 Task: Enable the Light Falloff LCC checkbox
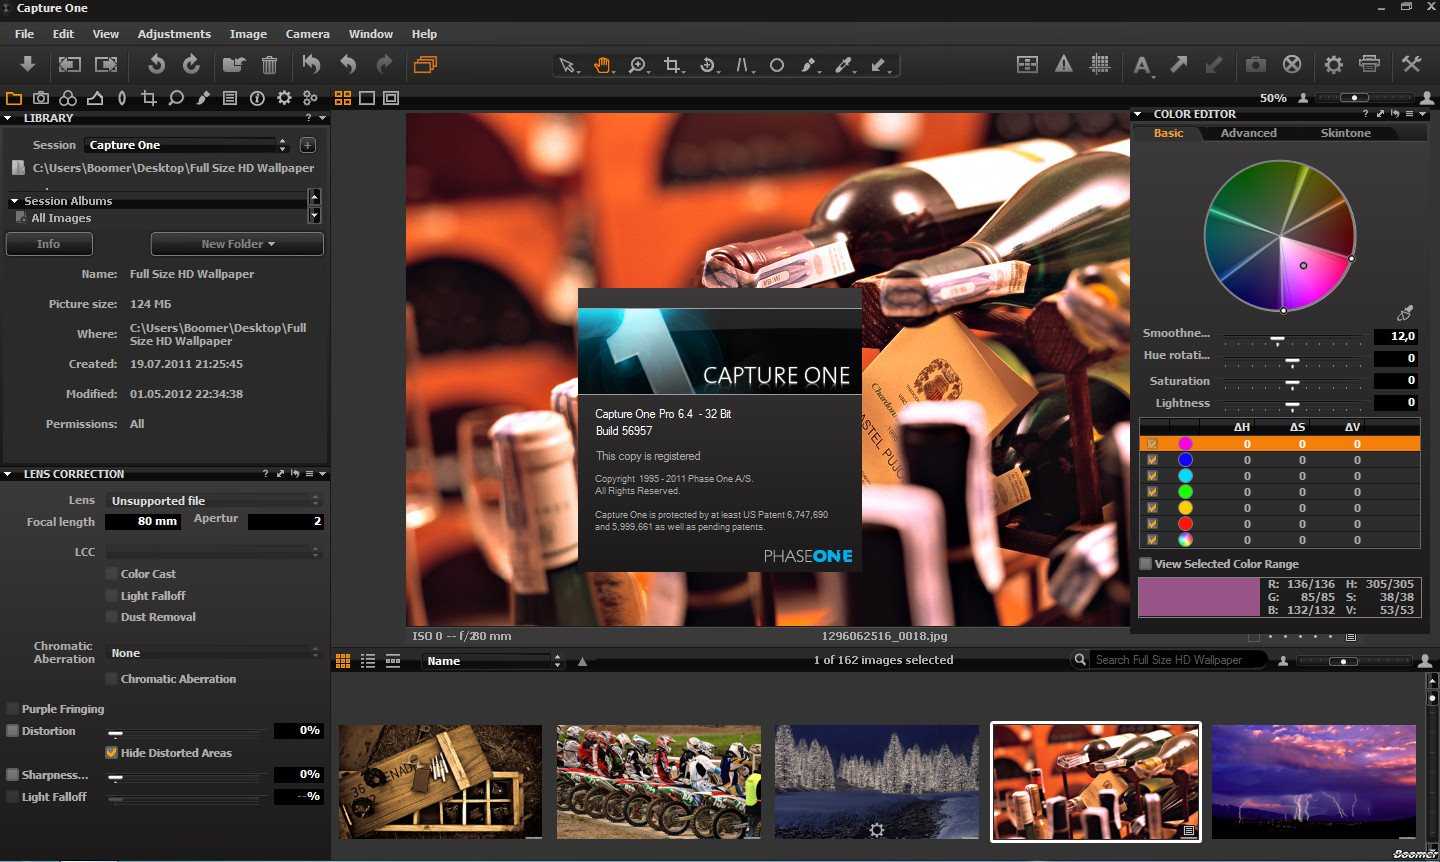tap(112, 596)
